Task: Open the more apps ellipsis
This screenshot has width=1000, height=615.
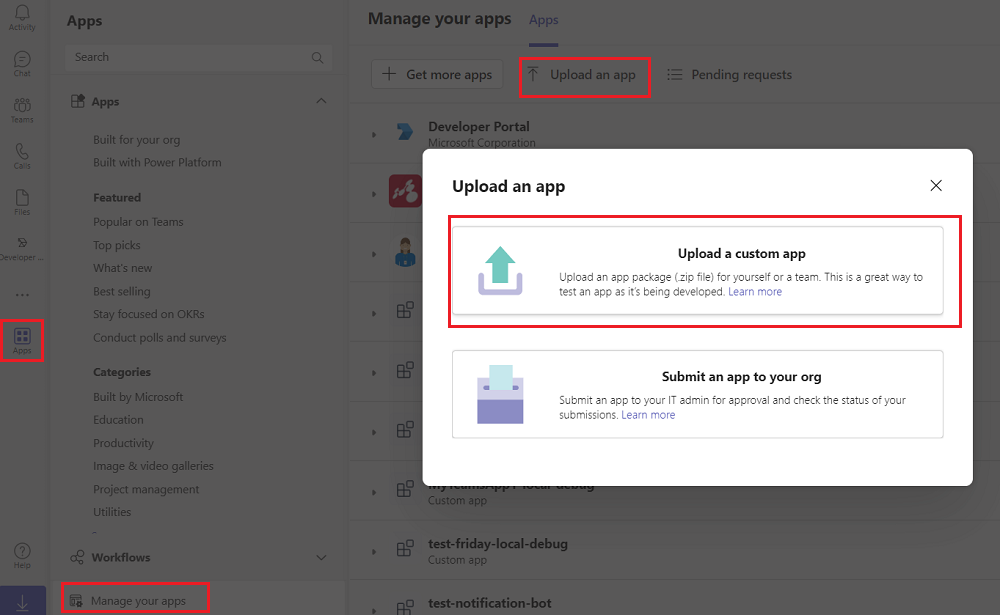Action: coord(22,295)
